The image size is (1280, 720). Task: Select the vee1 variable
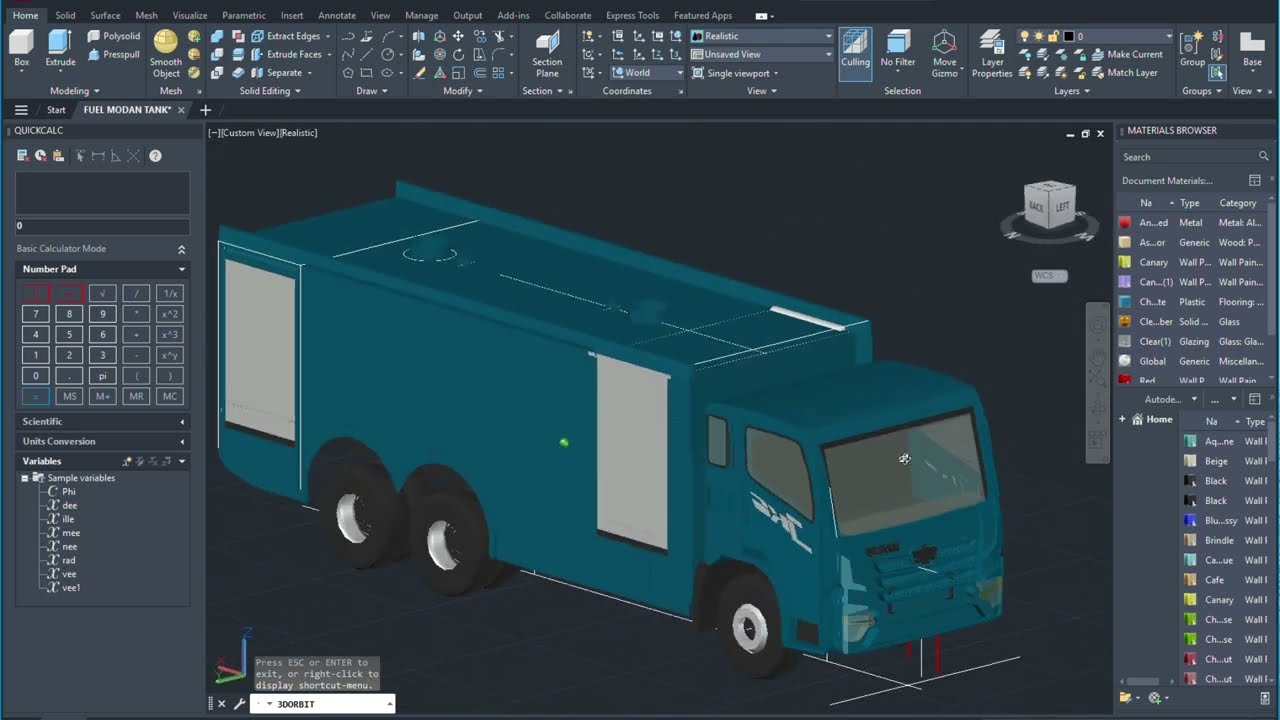point(70,588)
